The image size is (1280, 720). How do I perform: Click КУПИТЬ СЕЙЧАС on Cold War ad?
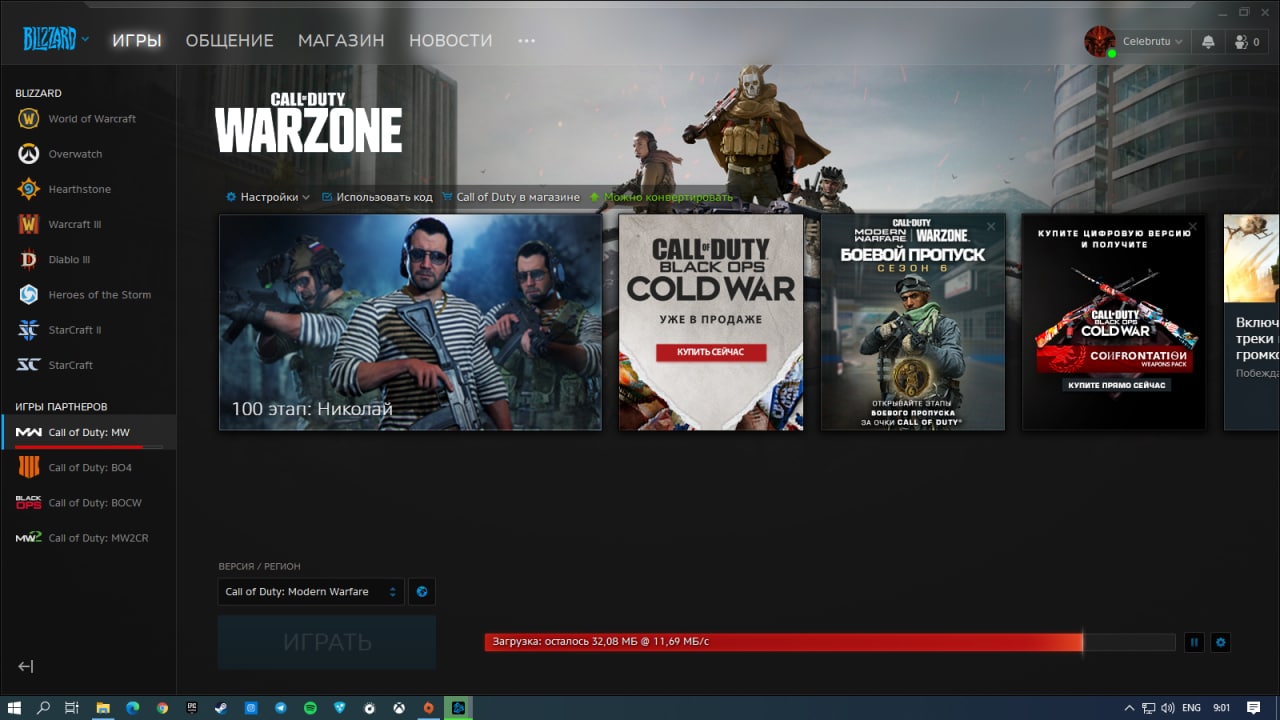click(x=710, y=352)
